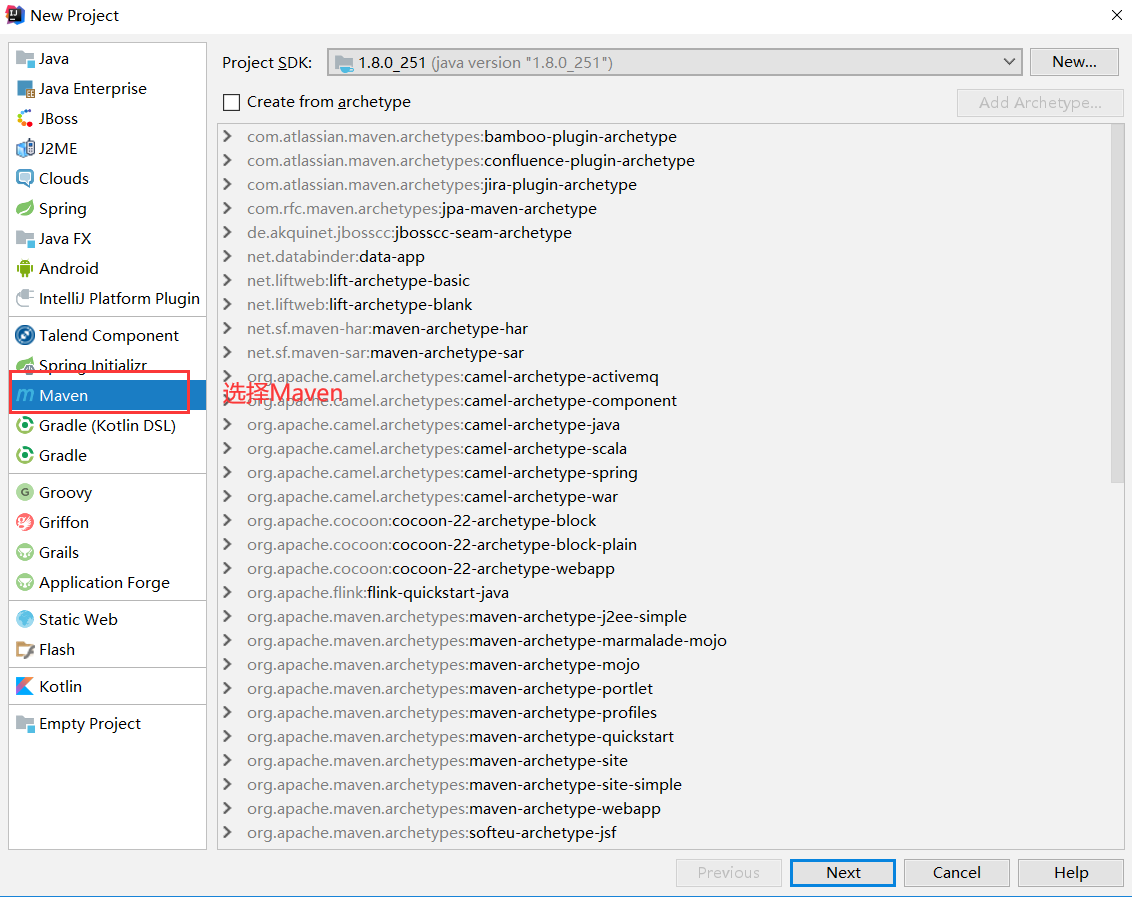
Task: Expand the bamboo-plugin-archetype entry
Action: (x=227, y=136)
